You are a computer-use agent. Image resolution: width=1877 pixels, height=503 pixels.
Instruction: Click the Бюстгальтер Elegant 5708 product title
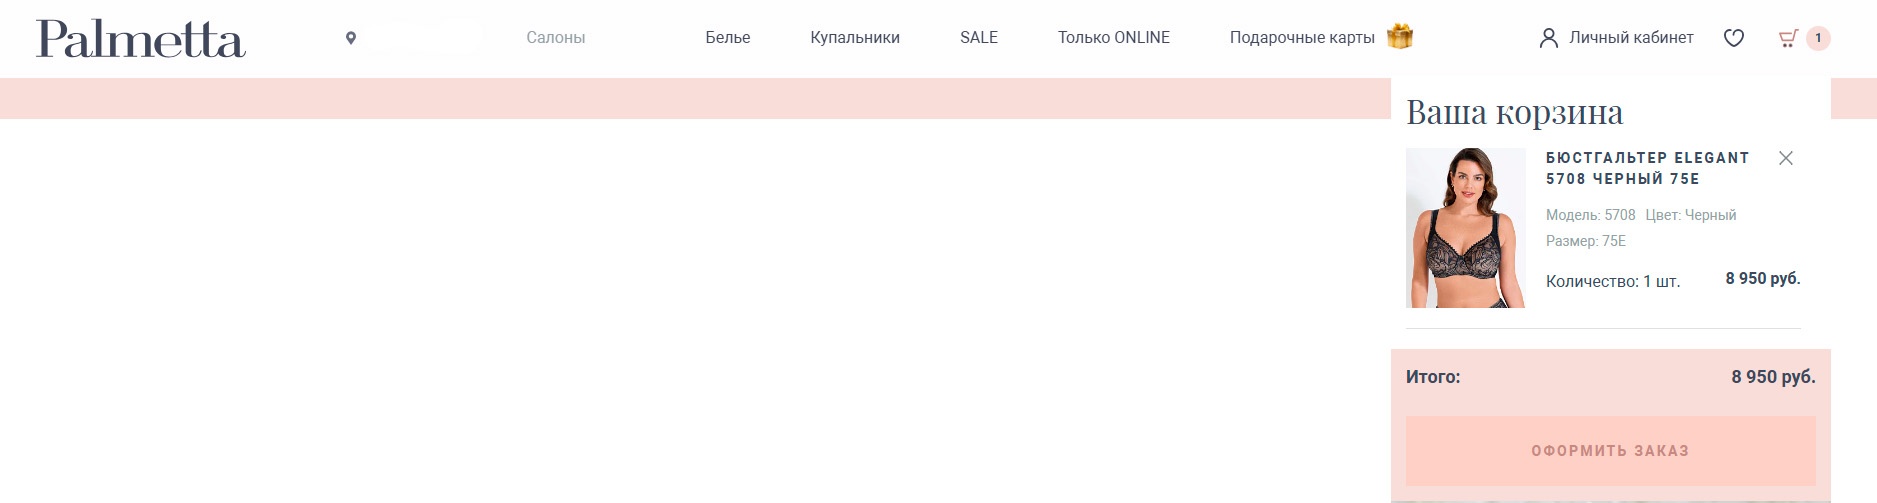point(1647,168)
